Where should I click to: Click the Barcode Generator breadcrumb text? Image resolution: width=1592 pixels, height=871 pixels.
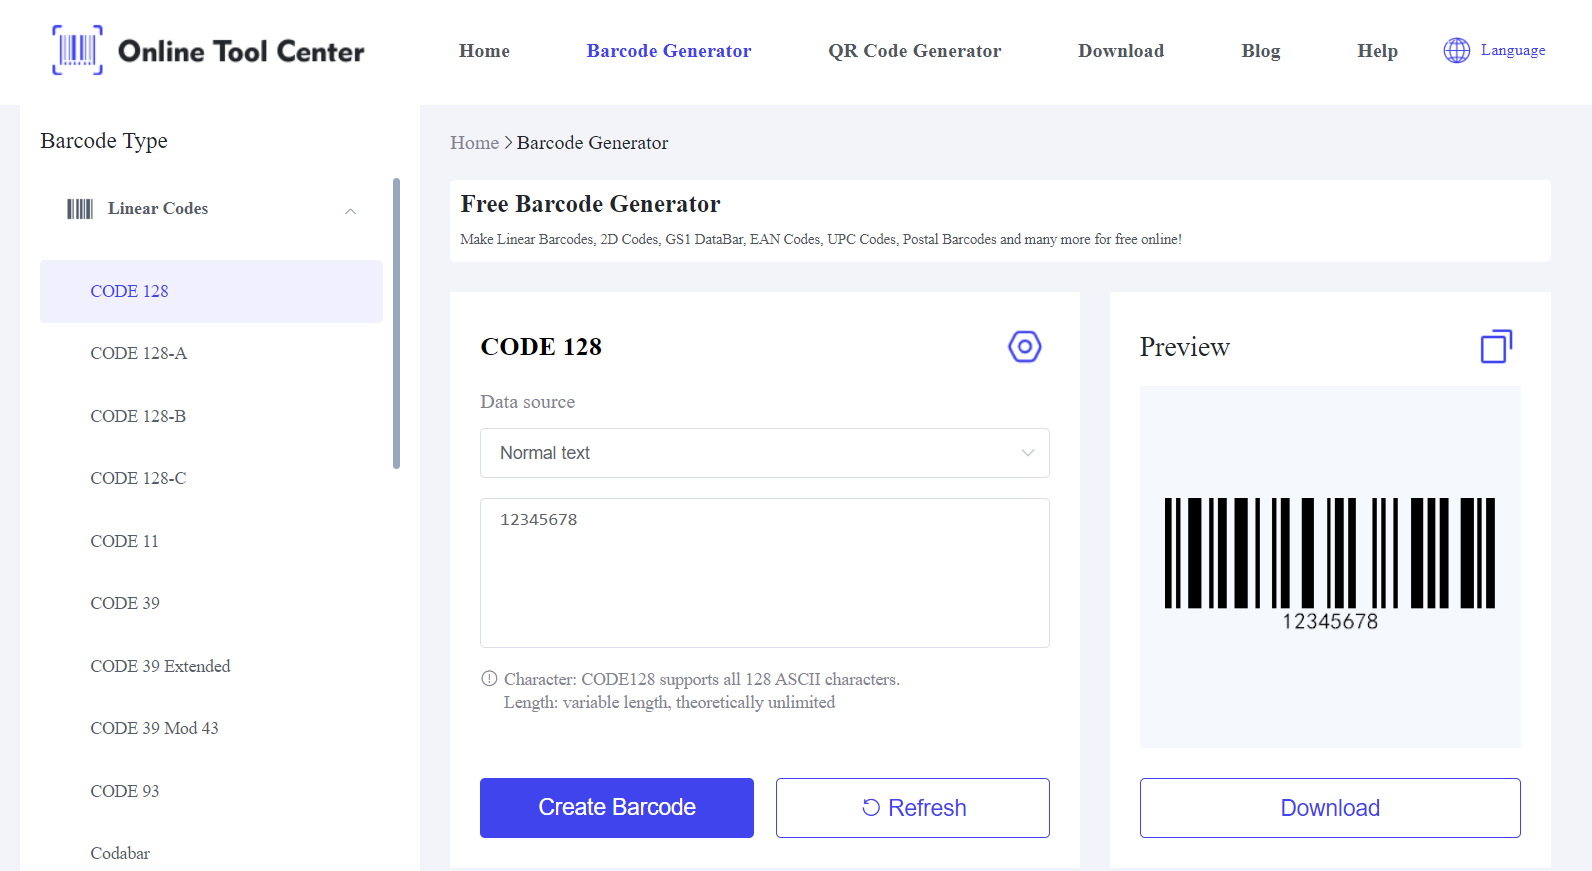(592, 143)
